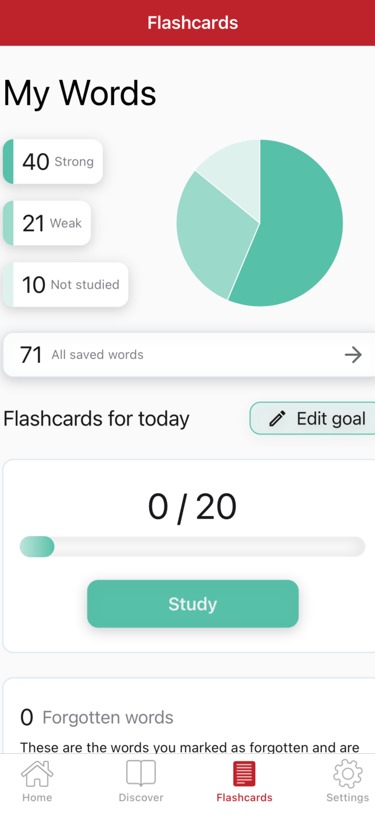Expand the 71 All saved words row
The image size is (375, 817).
tap(189, 355)
